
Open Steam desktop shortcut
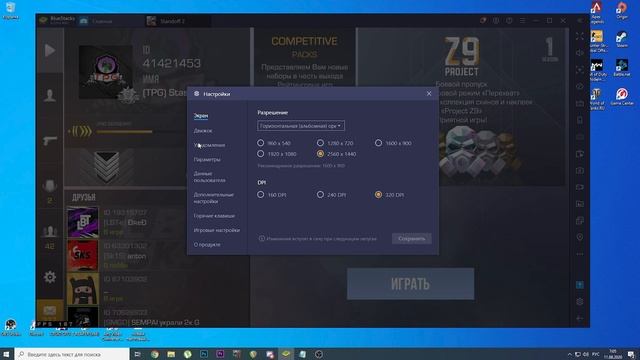tap(622, 39)
